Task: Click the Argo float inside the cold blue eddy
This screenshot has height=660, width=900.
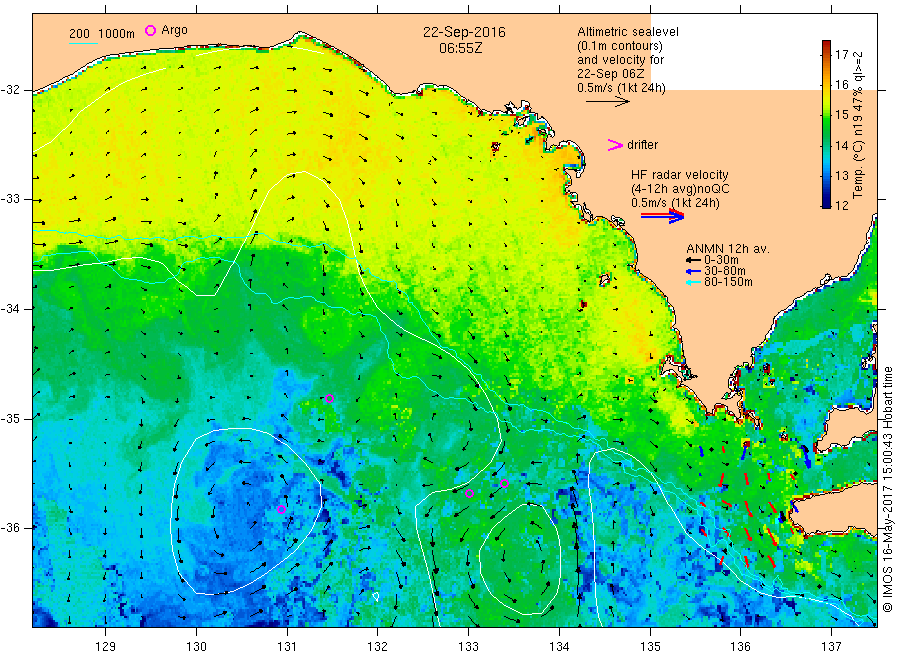Action: (x=281, y=510)
